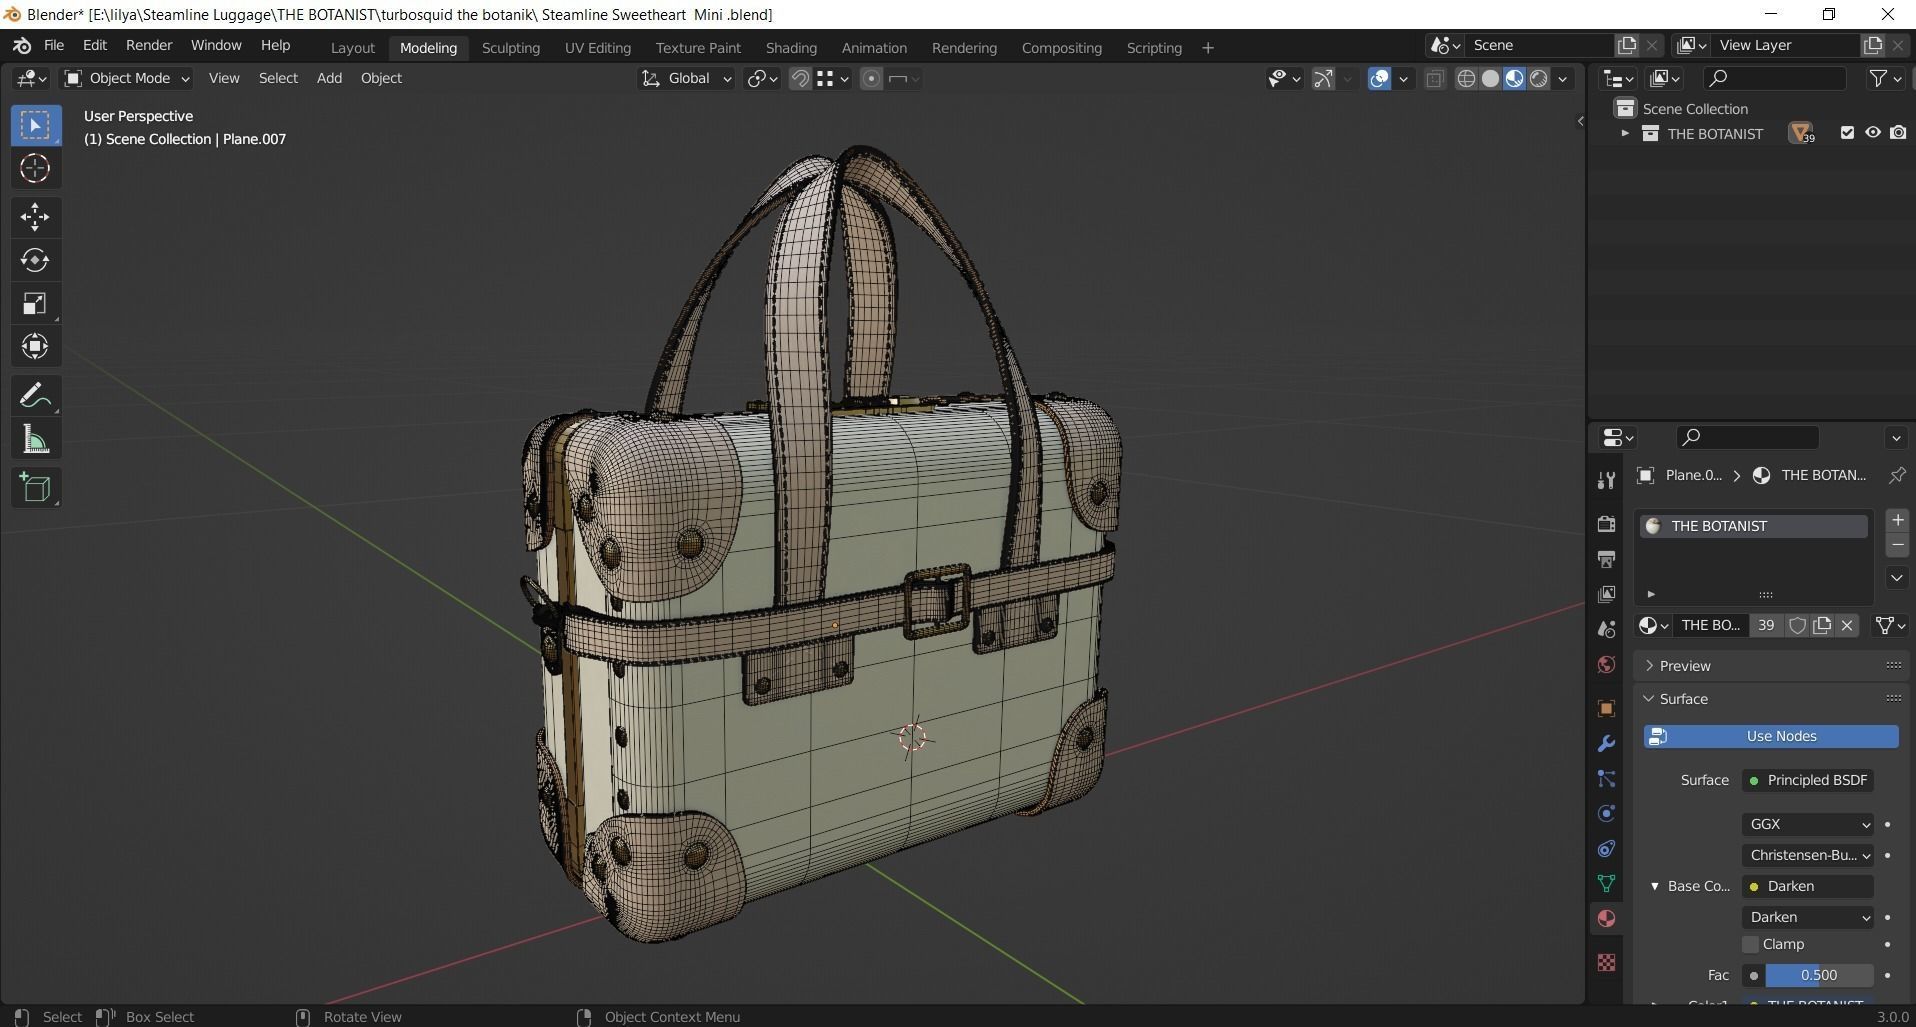Screen dimensions: 1916x1027
Task: Open the pivot point dropdown
Action: (762, 78)
